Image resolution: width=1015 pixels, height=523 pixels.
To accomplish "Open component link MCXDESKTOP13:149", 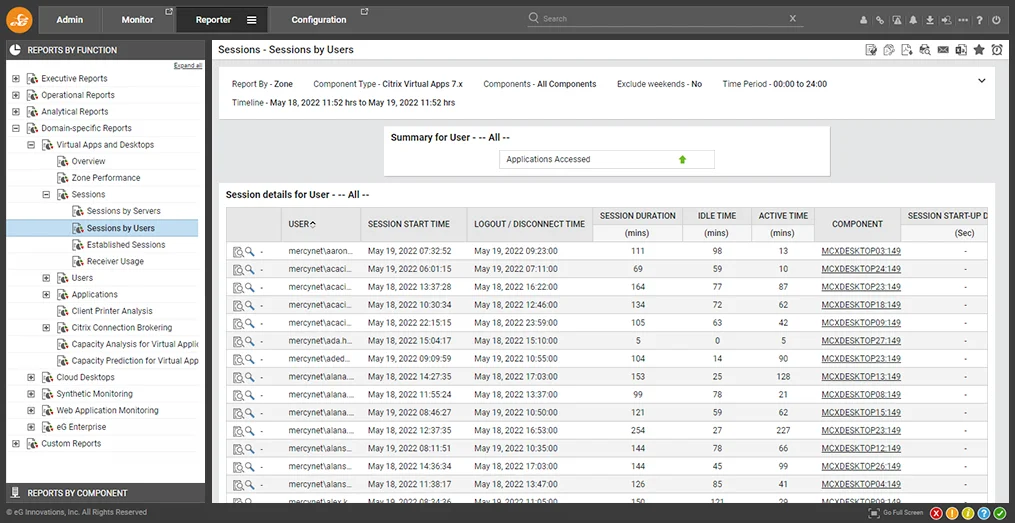I will tap(861, 377).
